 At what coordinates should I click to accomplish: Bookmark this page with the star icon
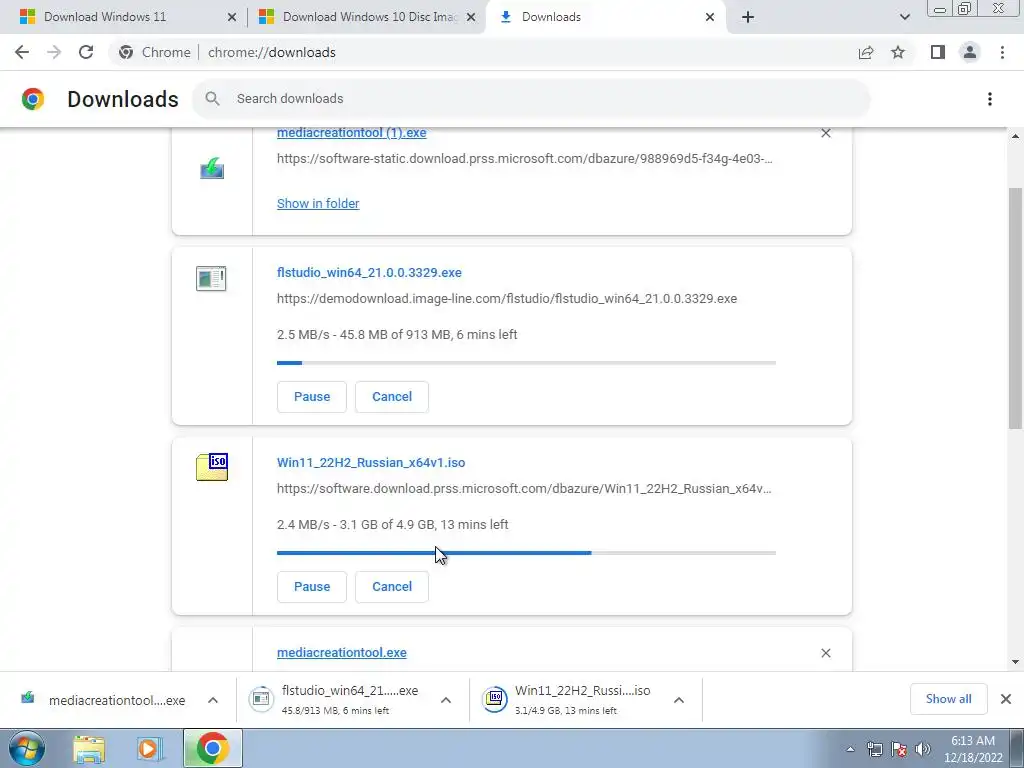coord(898,52)
